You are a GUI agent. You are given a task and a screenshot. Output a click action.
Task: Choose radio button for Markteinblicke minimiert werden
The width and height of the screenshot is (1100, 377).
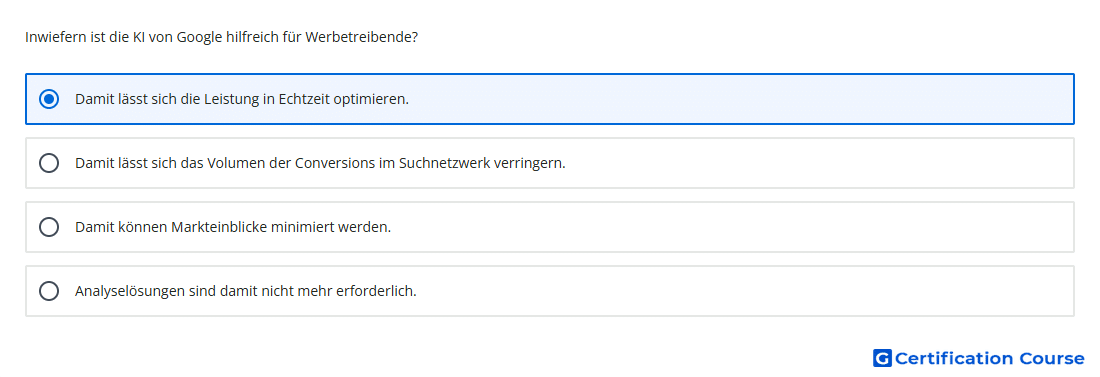point(49,227)
